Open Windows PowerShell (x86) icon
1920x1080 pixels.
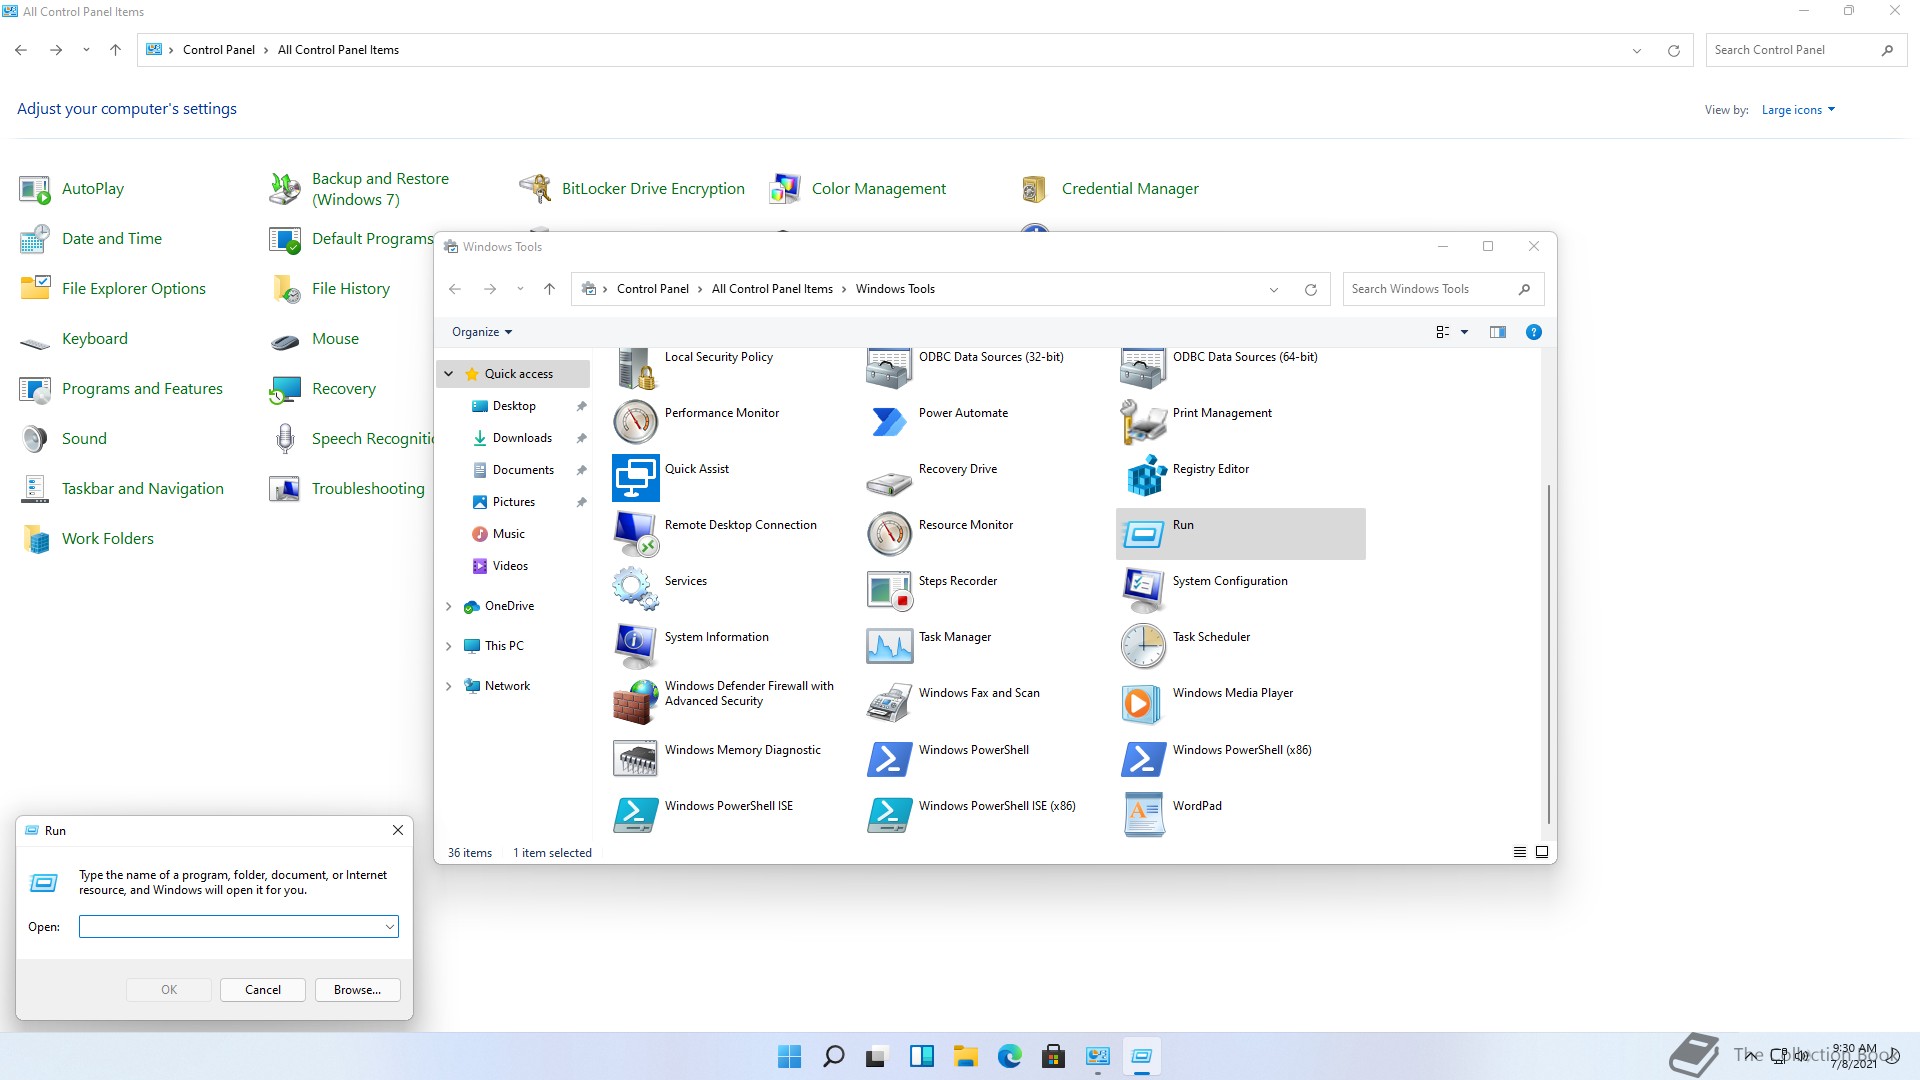(1143, 758)
